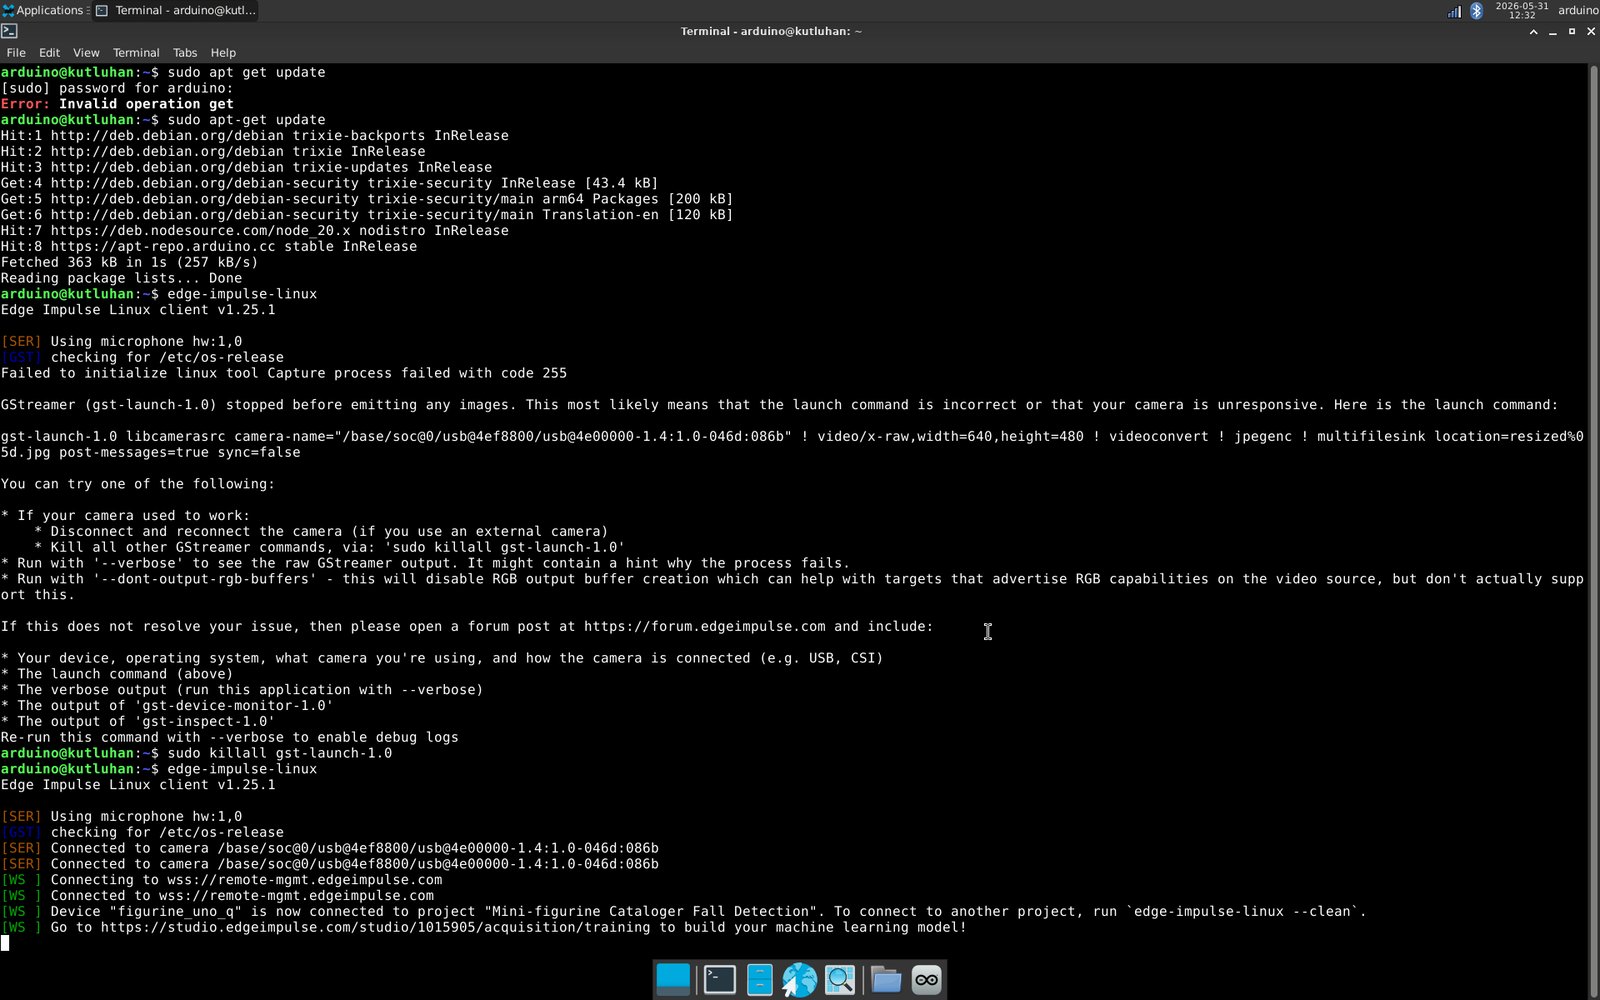Screen dimensions: 1600x1000
Task: Open the Bluetooth tray icon
Action: coord(1476,11)
